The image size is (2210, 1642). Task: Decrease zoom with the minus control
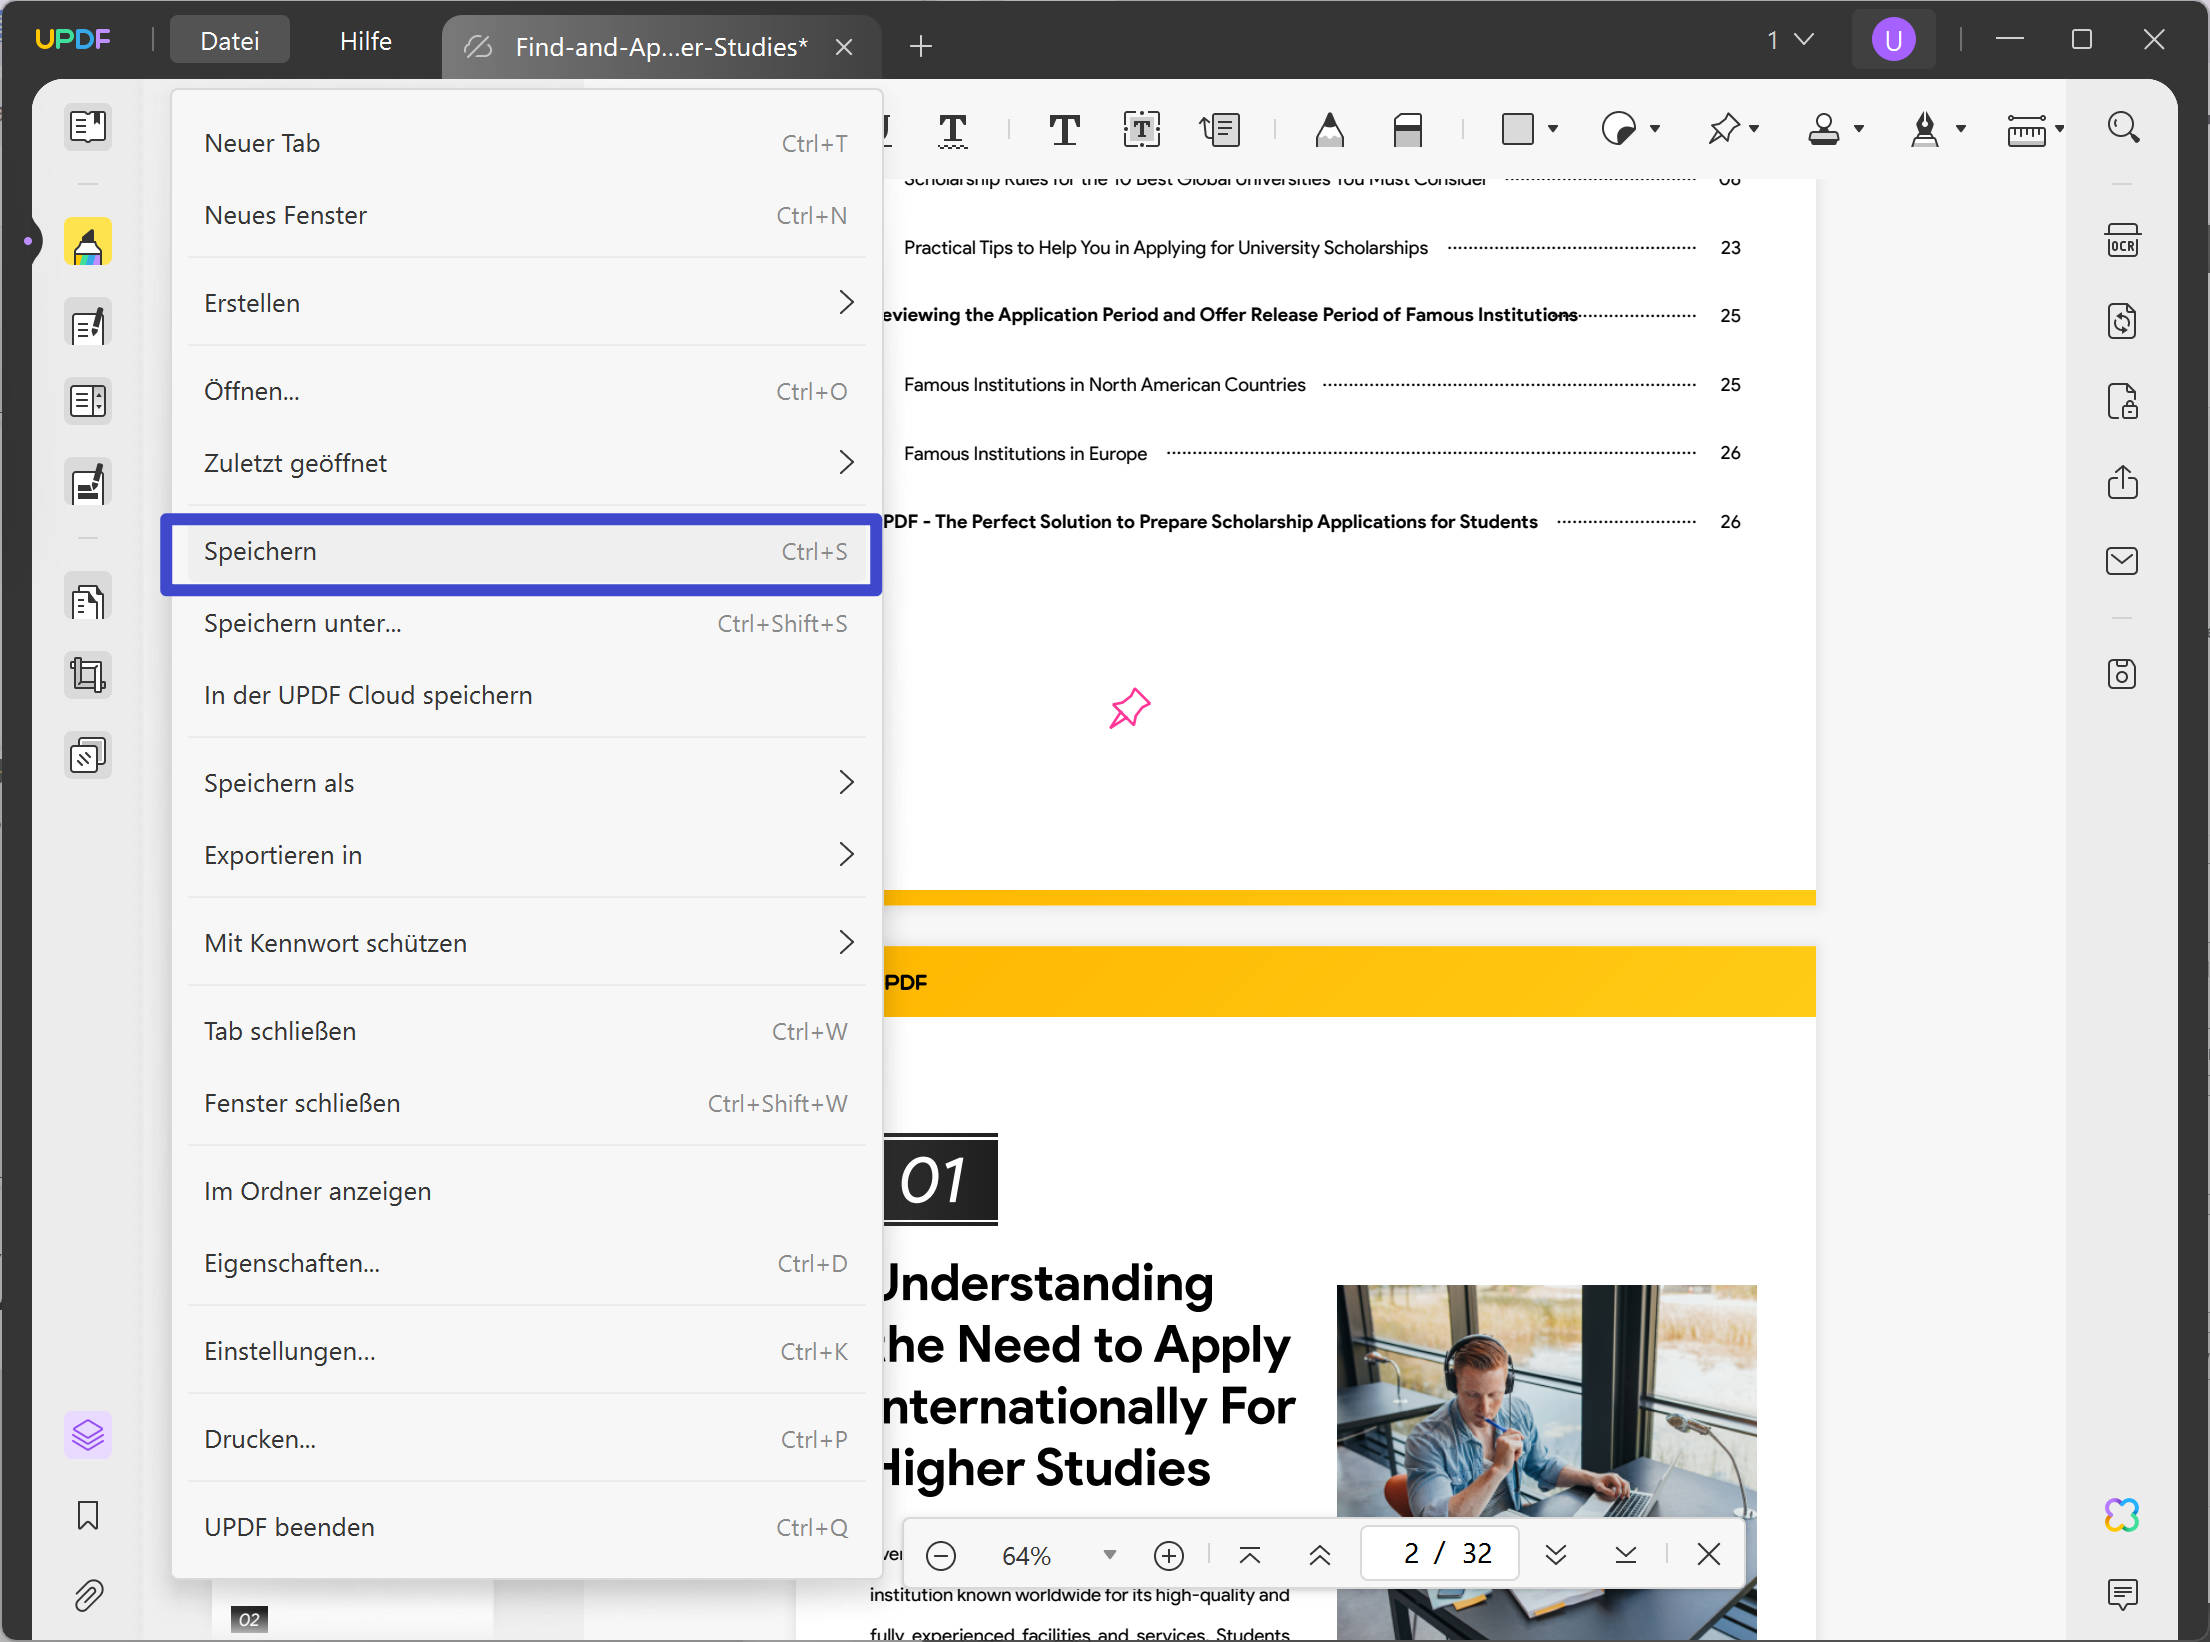click(941, 1554)
